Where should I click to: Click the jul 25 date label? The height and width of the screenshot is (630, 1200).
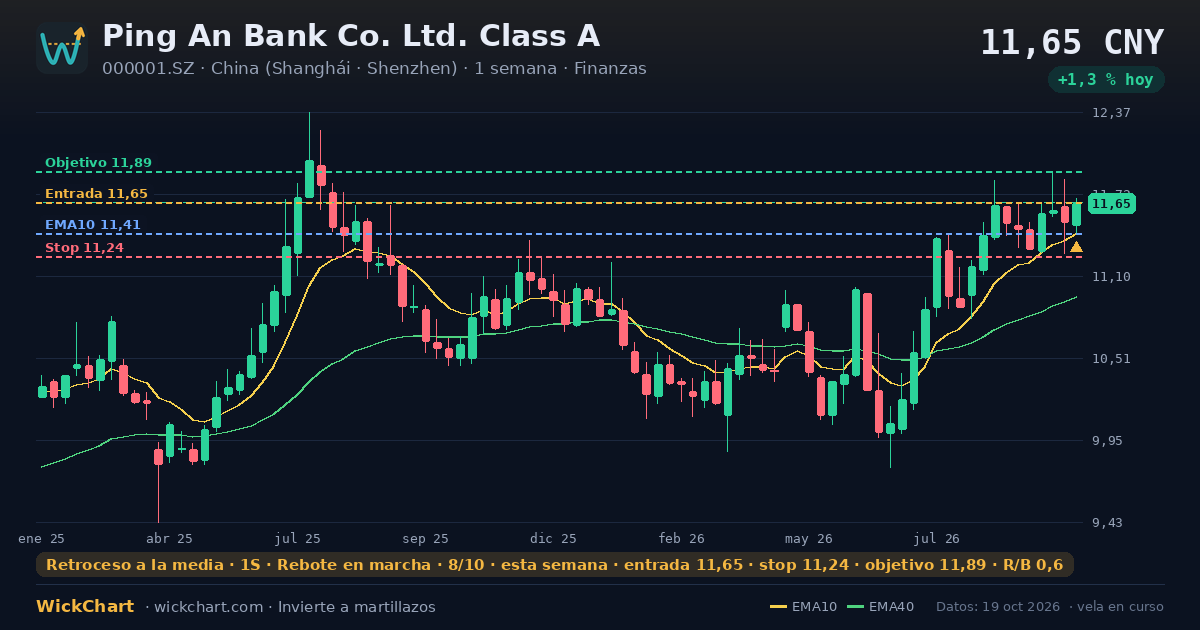tap(298, 538)
